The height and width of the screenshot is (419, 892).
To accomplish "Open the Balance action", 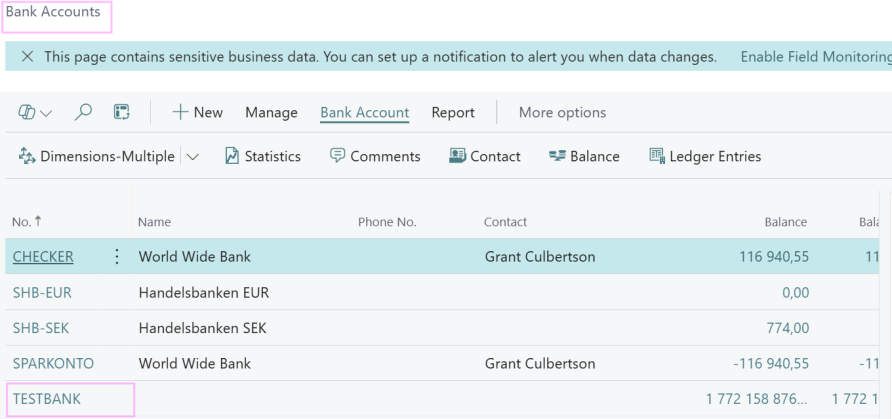I will [584, 156].
